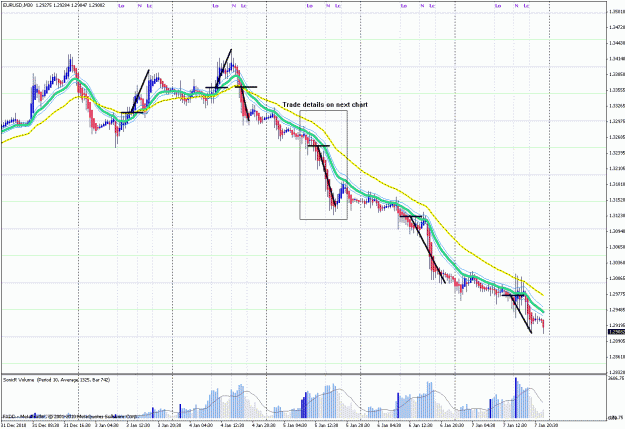Click the "6 Jan 04:30" time axis label
Image resolution: width=625 pixels, height=429 pixels.
point(391,425)
